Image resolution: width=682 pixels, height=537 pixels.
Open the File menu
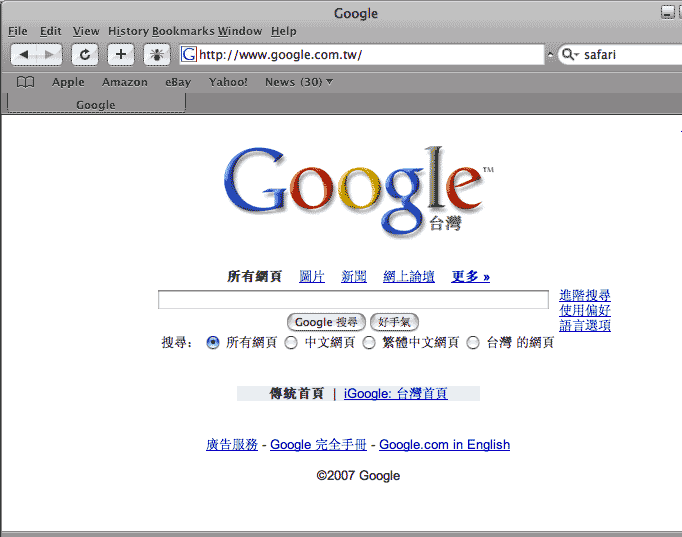pos(18,31)
